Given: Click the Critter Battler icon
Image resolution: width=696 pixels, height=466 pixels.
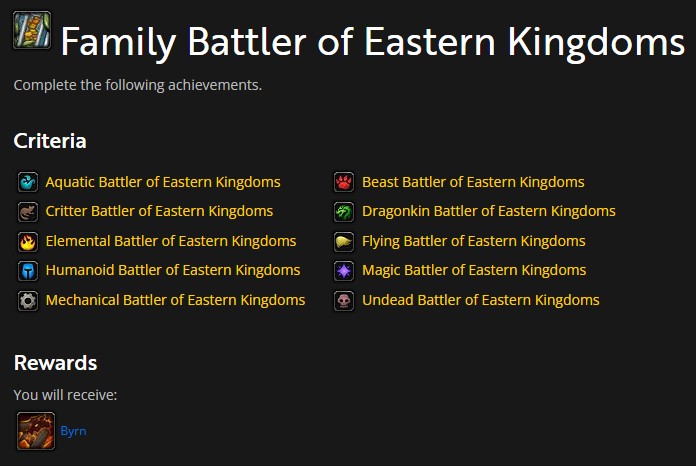Looking at the screenshot, I should point(28,212).
